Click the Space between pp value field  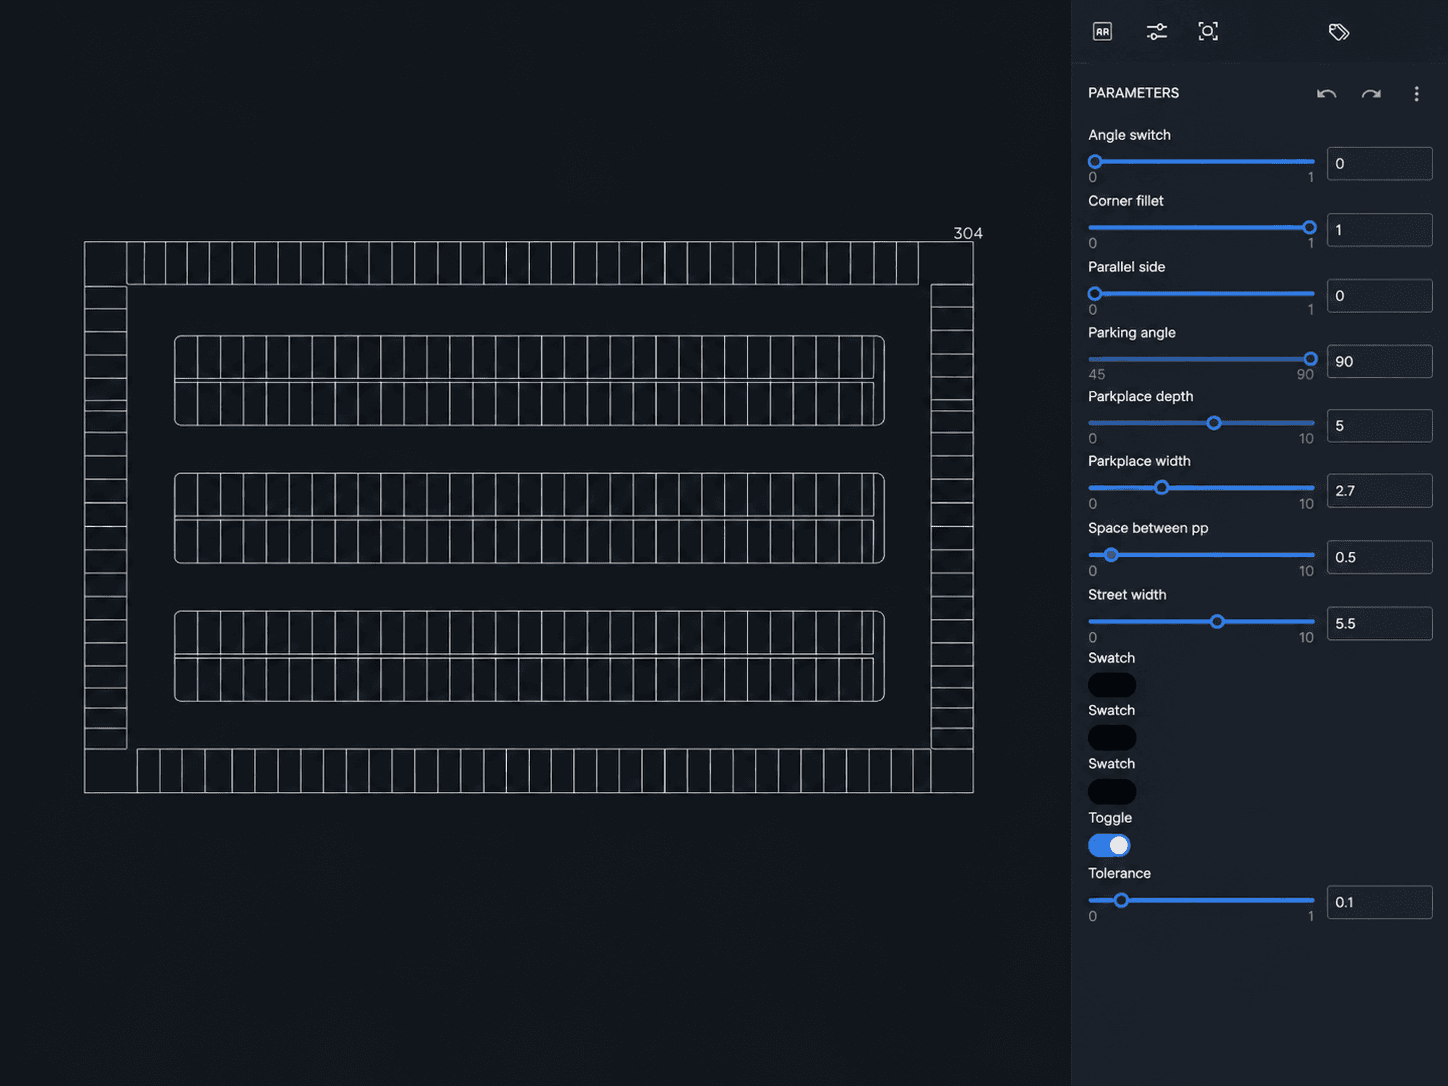[x=1379, y=557]
